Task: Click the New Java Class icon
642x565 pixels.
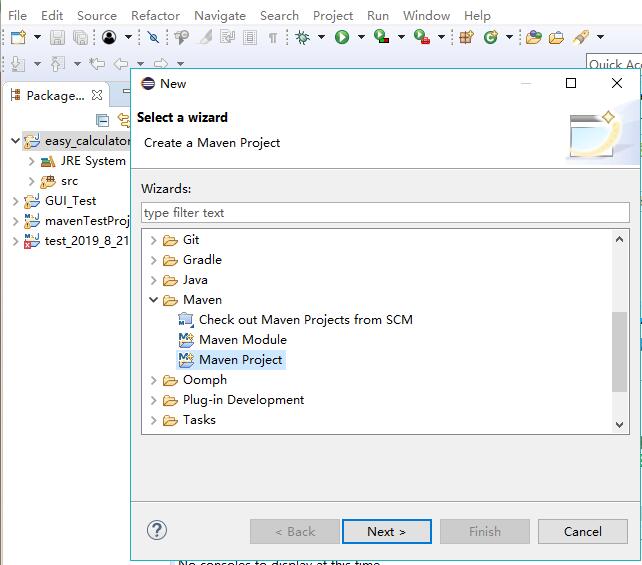Action: (x=491, y=37)
